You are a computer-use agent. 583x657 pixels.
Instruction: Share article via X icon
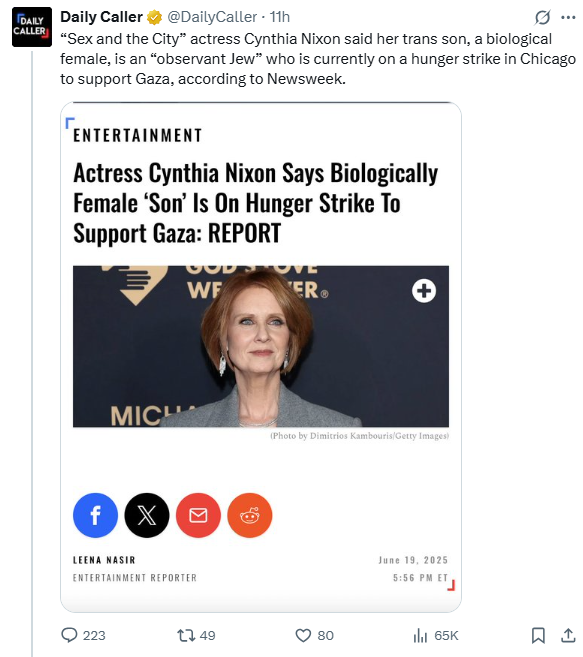(x=147, y=515)
